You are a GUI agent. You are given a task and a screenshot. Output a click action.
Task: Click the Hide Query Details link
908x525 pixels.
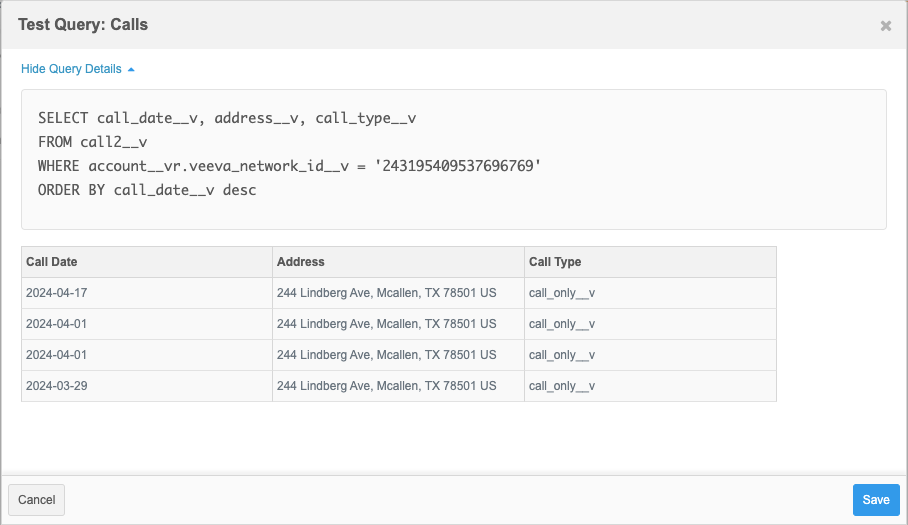click(x=71, y=69)
